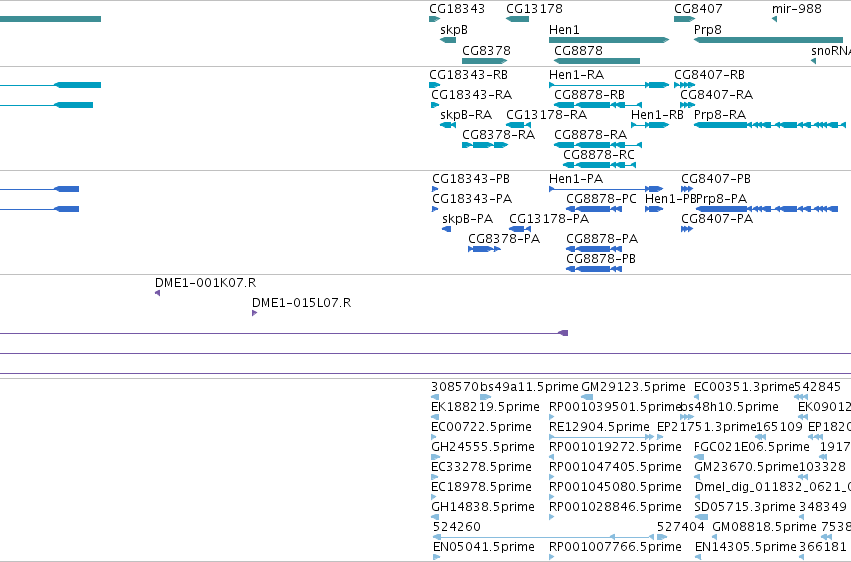Click the CG8407-RB transcript label
The height and width of the screenshot is (562, 851).
(x=709, y=74)
